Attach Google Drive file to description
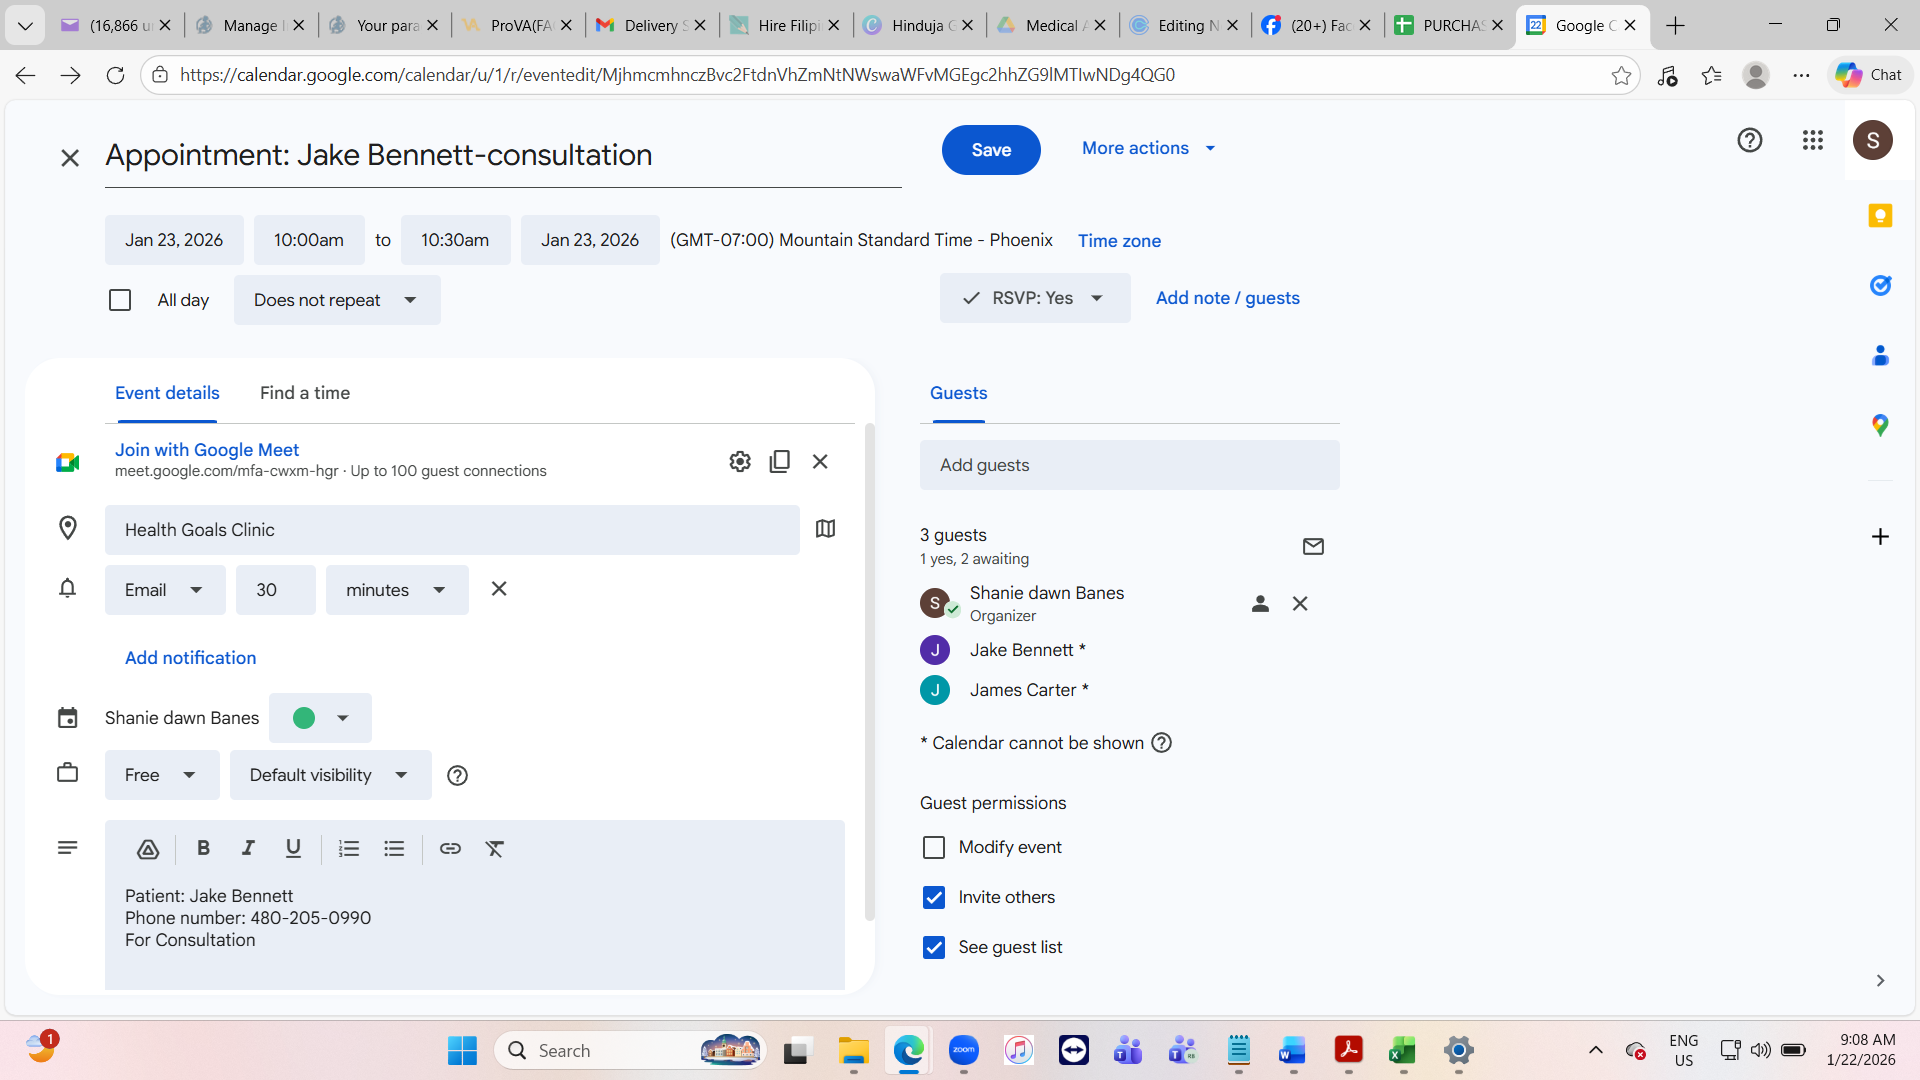 (x=148, y=849)
